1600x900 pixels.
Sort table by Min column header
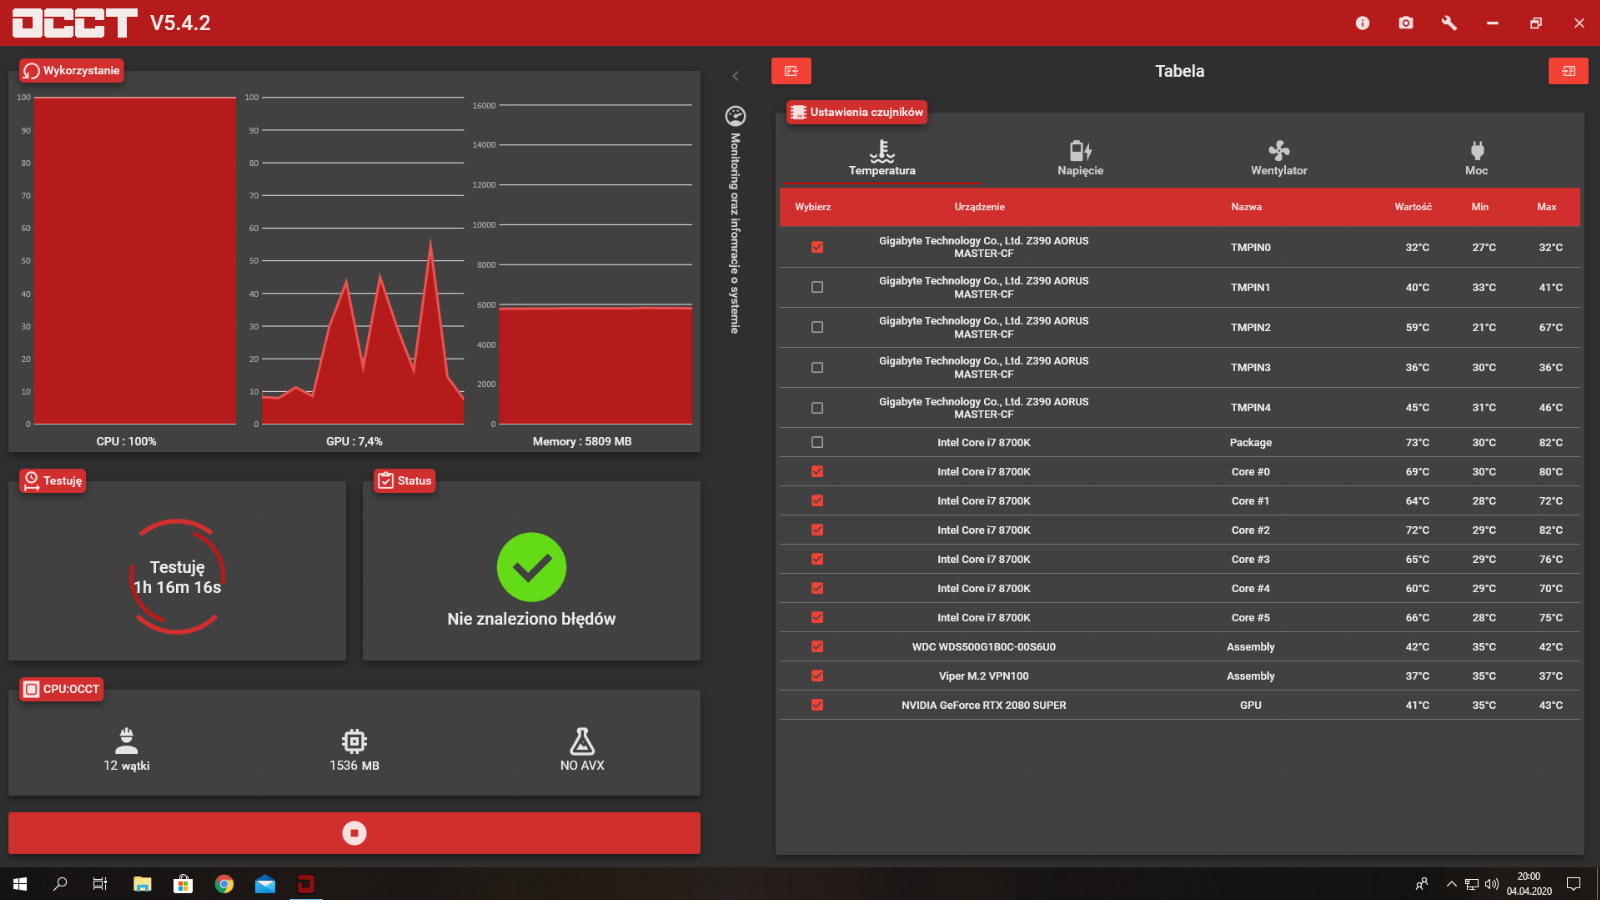pos(1480,207)
